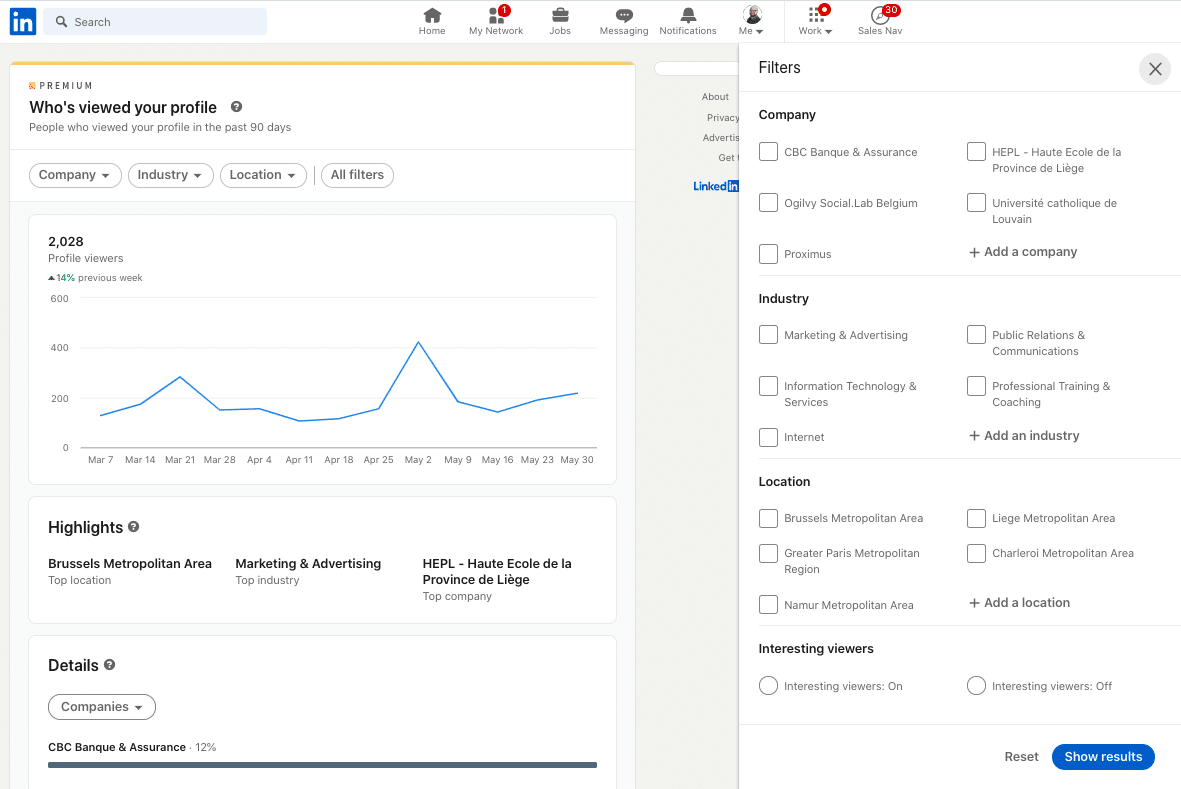Select Interesting viewers: On radio button
Viewport: 1181px width, 789px height.
point(768,686)
